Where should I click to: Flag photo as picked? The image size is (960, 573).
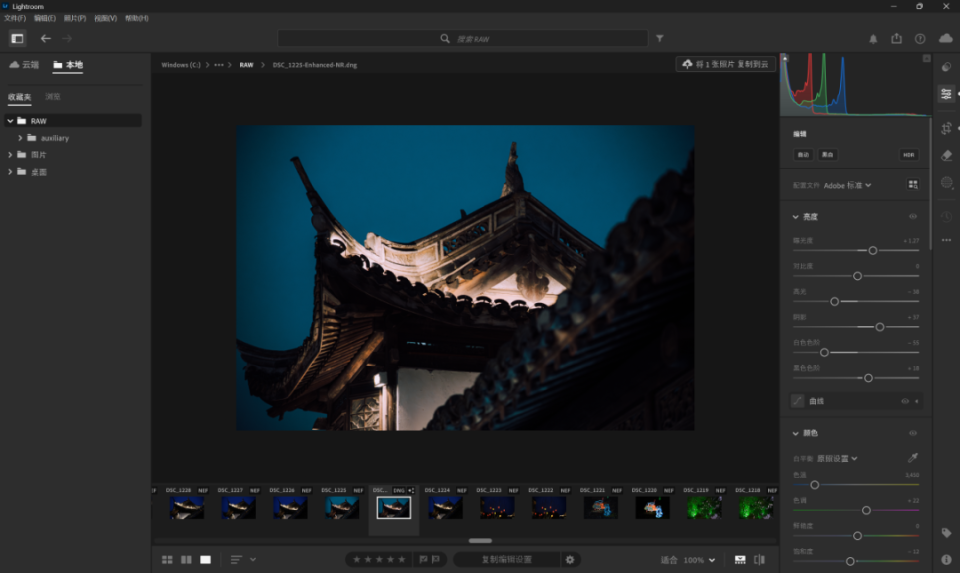click(x=423, y=559)
